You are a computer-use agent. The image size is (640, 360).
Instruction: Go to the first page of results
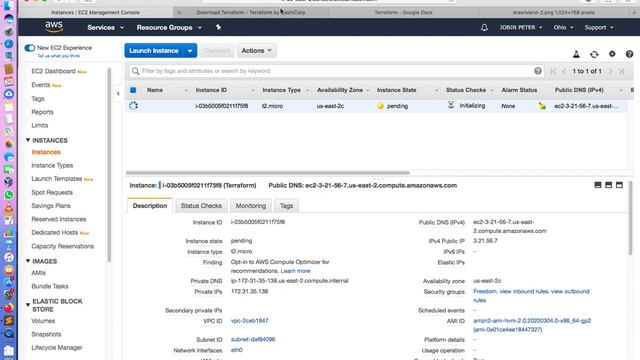pos(553,71)
